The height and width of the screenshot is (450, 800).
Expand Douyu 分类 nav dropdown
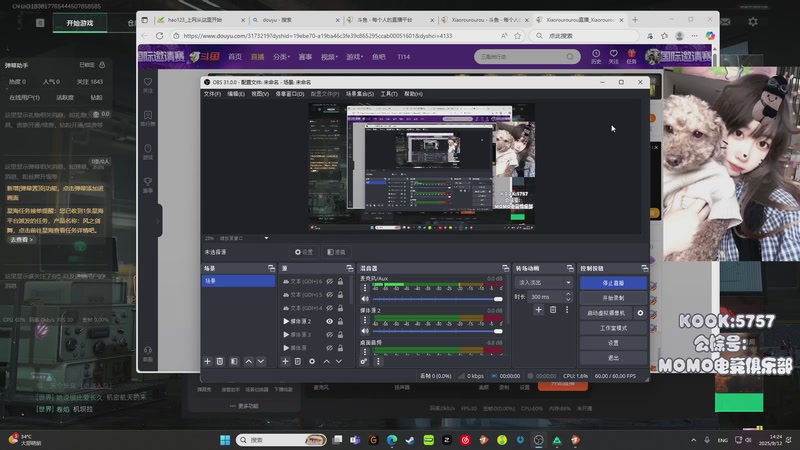[x=281, y=57]
